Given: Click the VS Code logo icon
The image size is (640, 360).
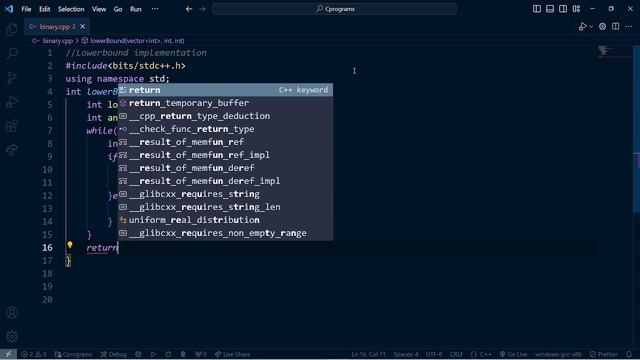Looking at the screenshot, I should pos(9,9).
